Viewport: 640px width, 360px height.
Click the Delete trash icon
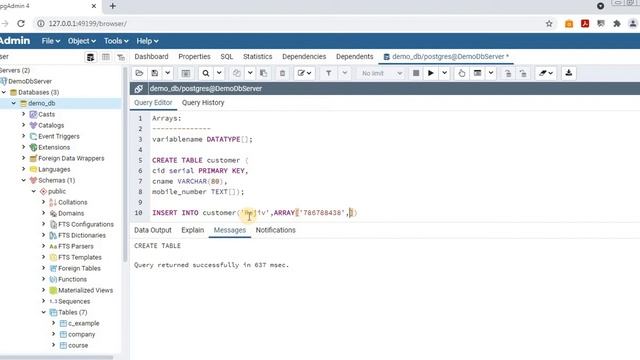[282, 73]
